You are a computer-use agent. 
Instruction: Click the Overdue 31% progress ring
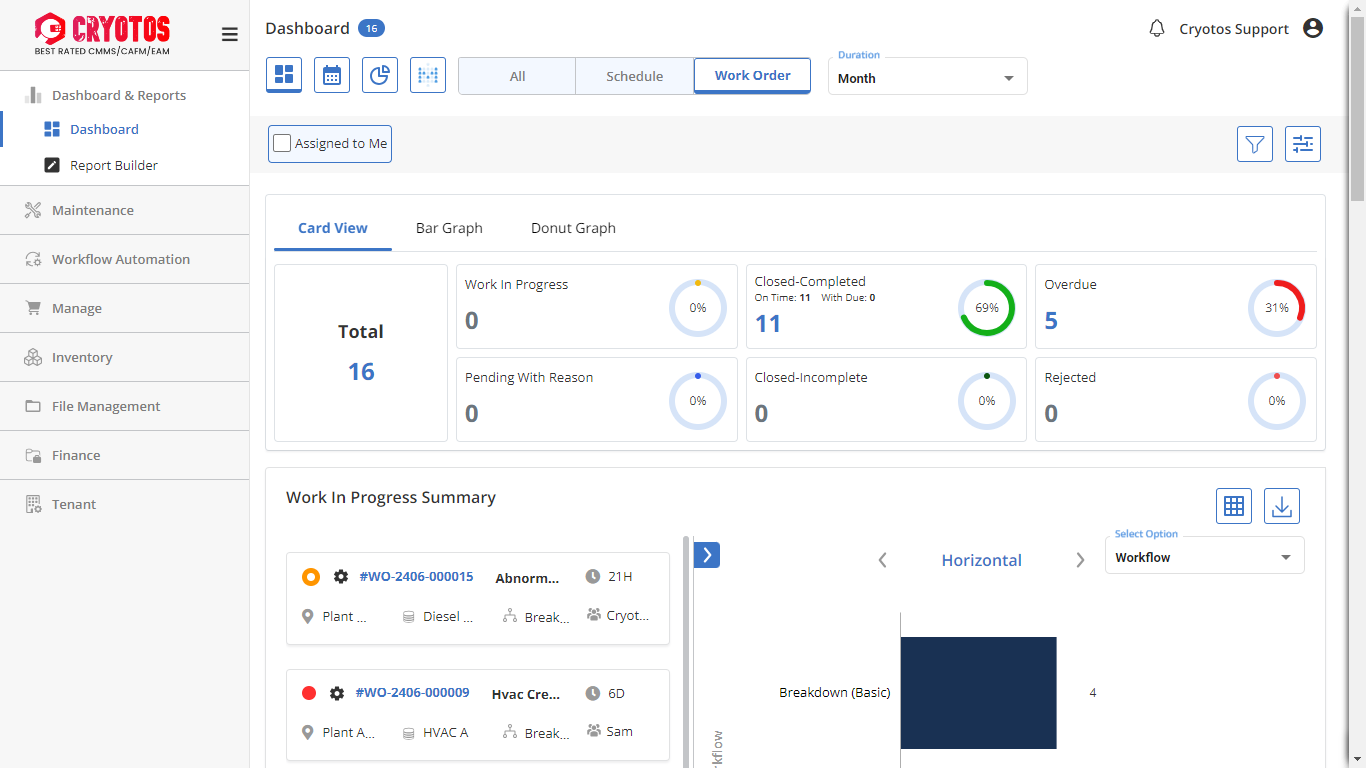(1276, 308)
